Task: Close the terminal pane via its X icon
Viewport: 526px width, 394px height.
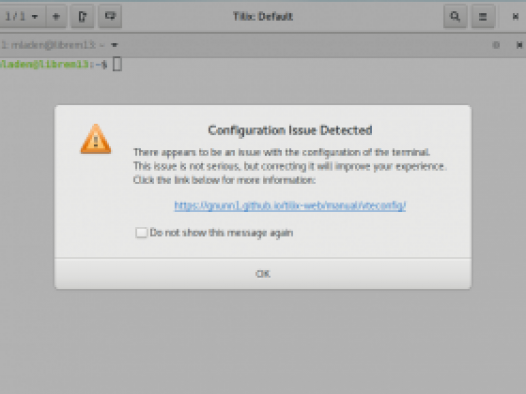Action: click(519, 45)
